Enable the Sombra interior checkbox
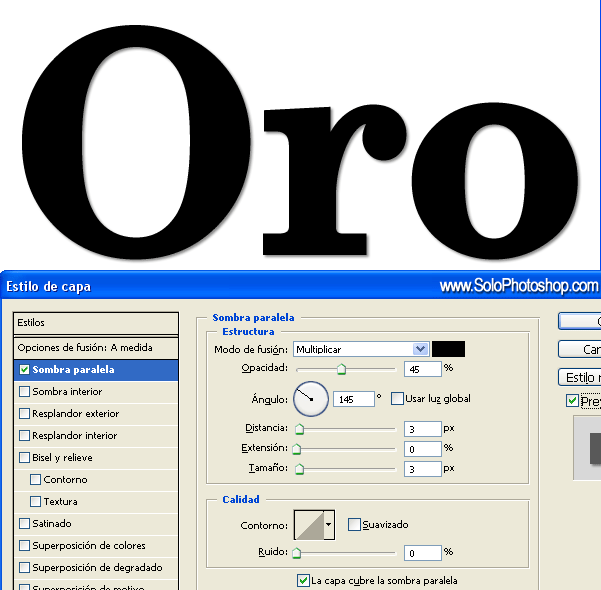This screenshot has width=601, height=590. click(x=25, y=392)
